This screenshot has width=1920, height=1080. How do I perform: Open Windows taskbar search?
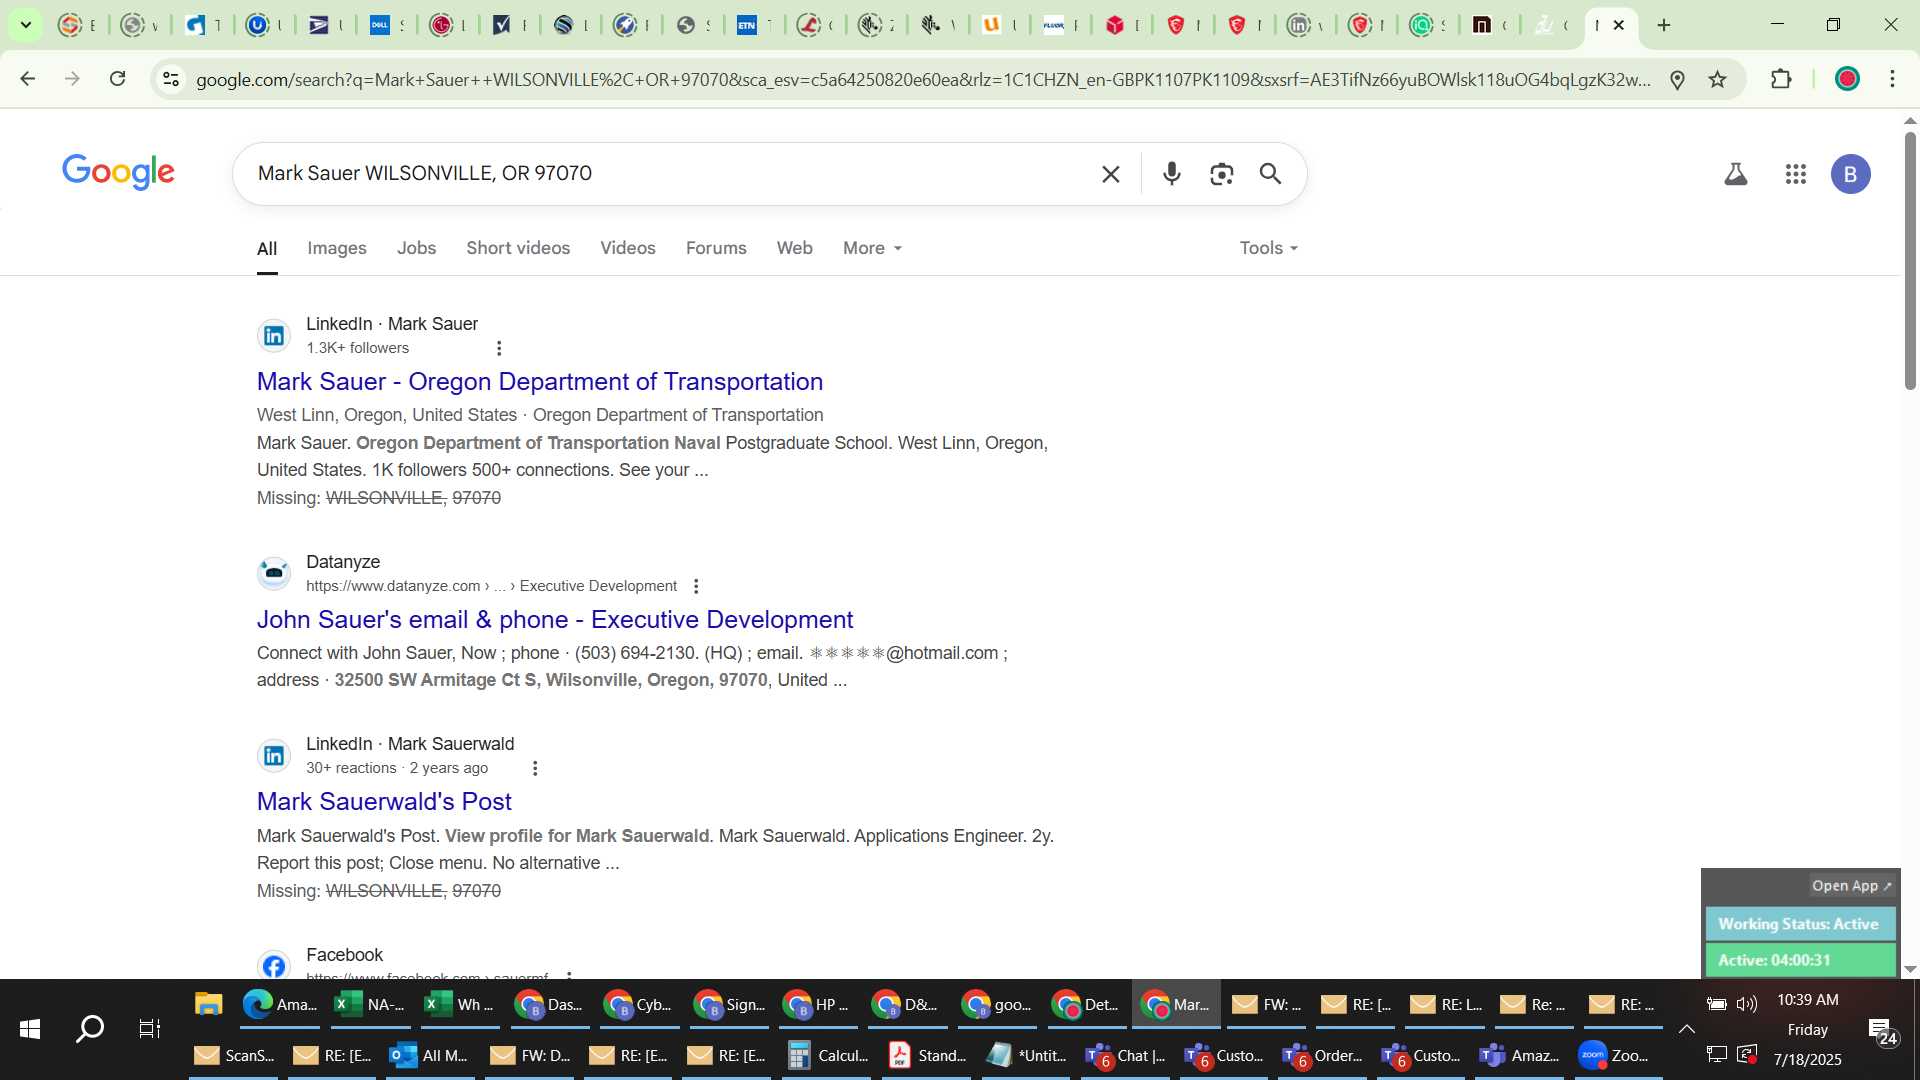click(x=90, y=1029)
